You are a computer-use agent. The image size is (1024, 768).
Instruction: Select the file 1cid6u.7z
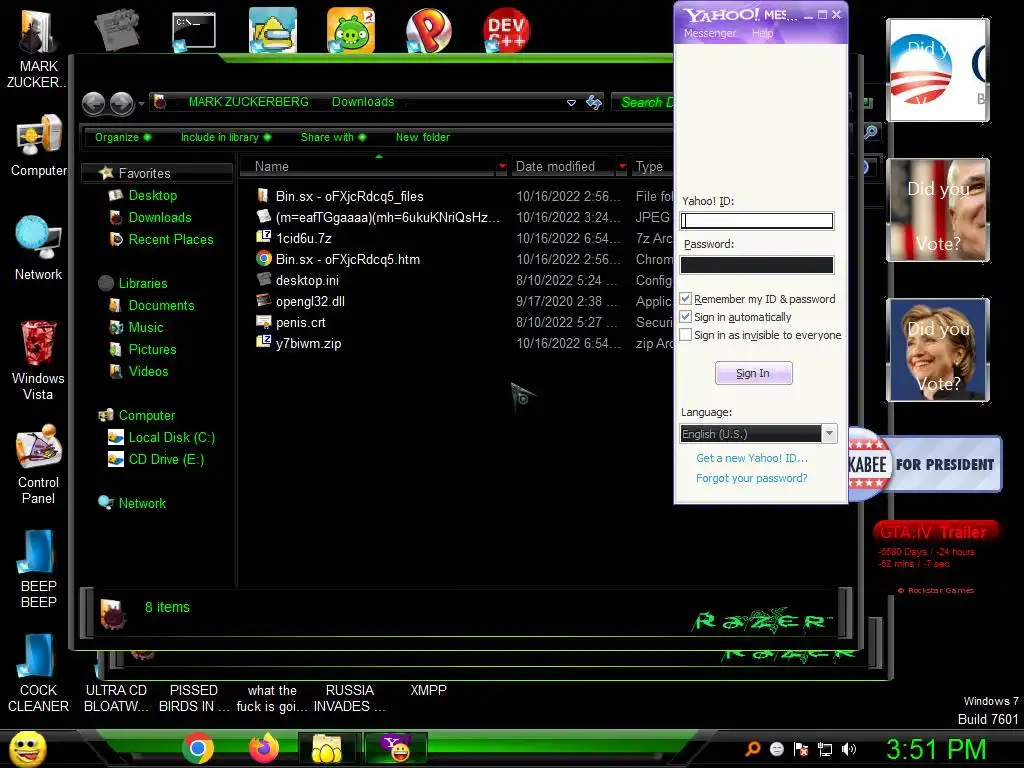(304, 238)
